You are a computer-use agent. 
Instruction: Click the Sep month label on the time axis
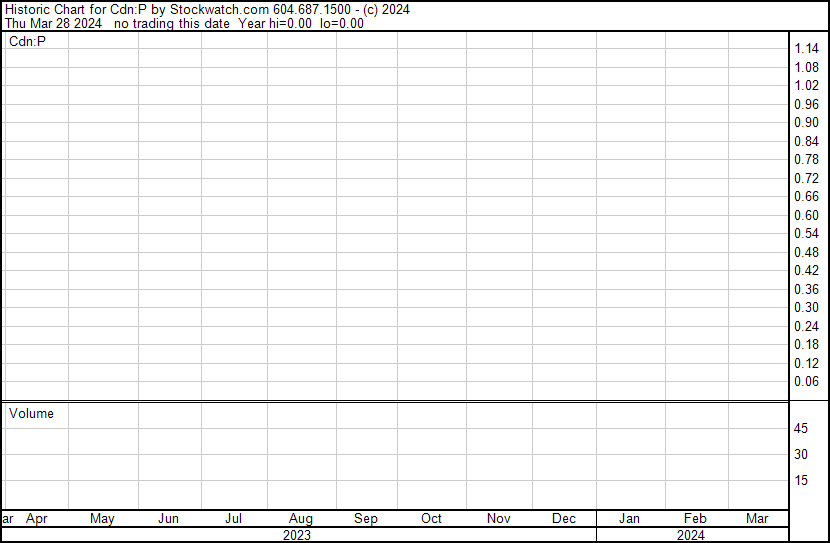pyautogui.click(x=366, y=519)
